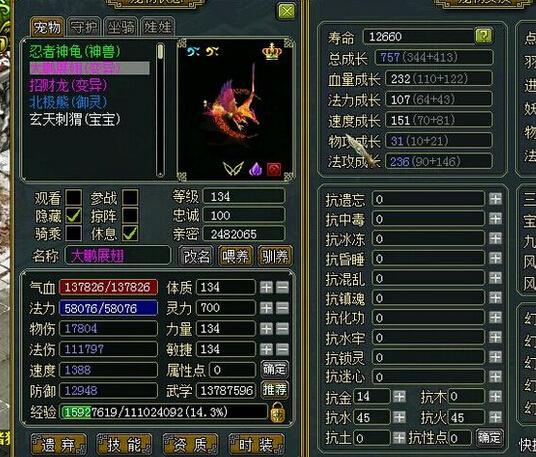Switch to the 坐骑 tab
Image resolution: width=536 pixels, height=457 pixels.
pyautogui.click(x=120, y=27)
